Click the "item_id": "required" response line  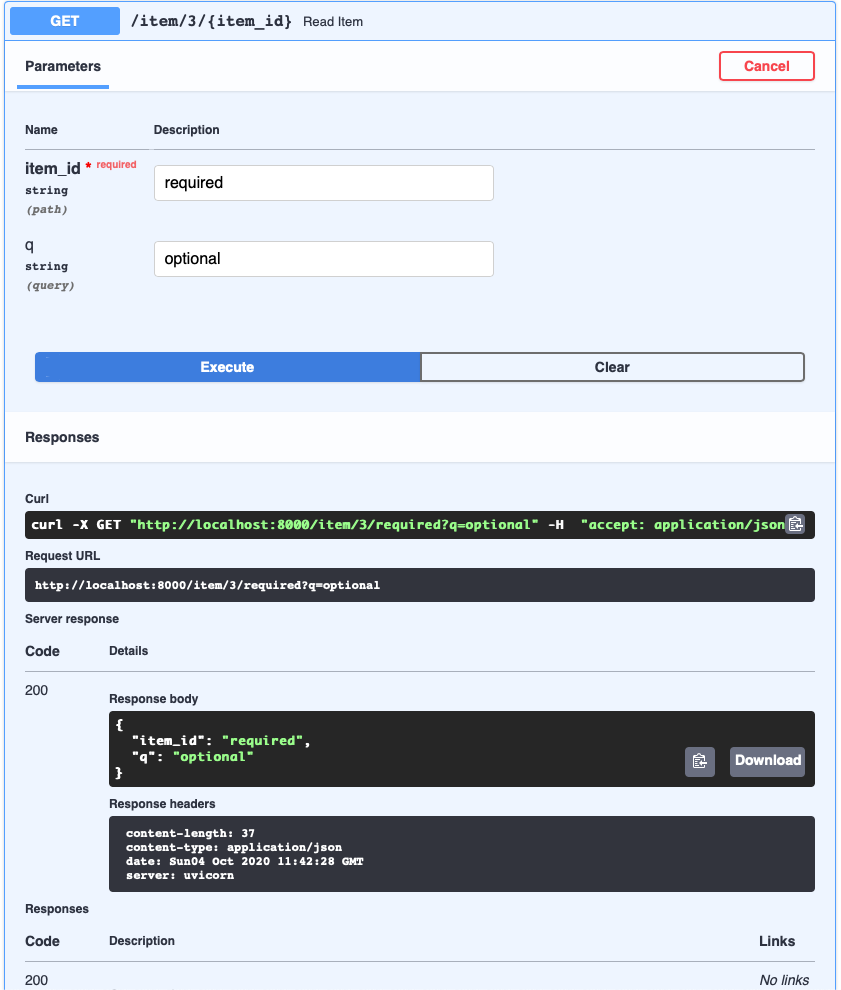coord(220,741)
